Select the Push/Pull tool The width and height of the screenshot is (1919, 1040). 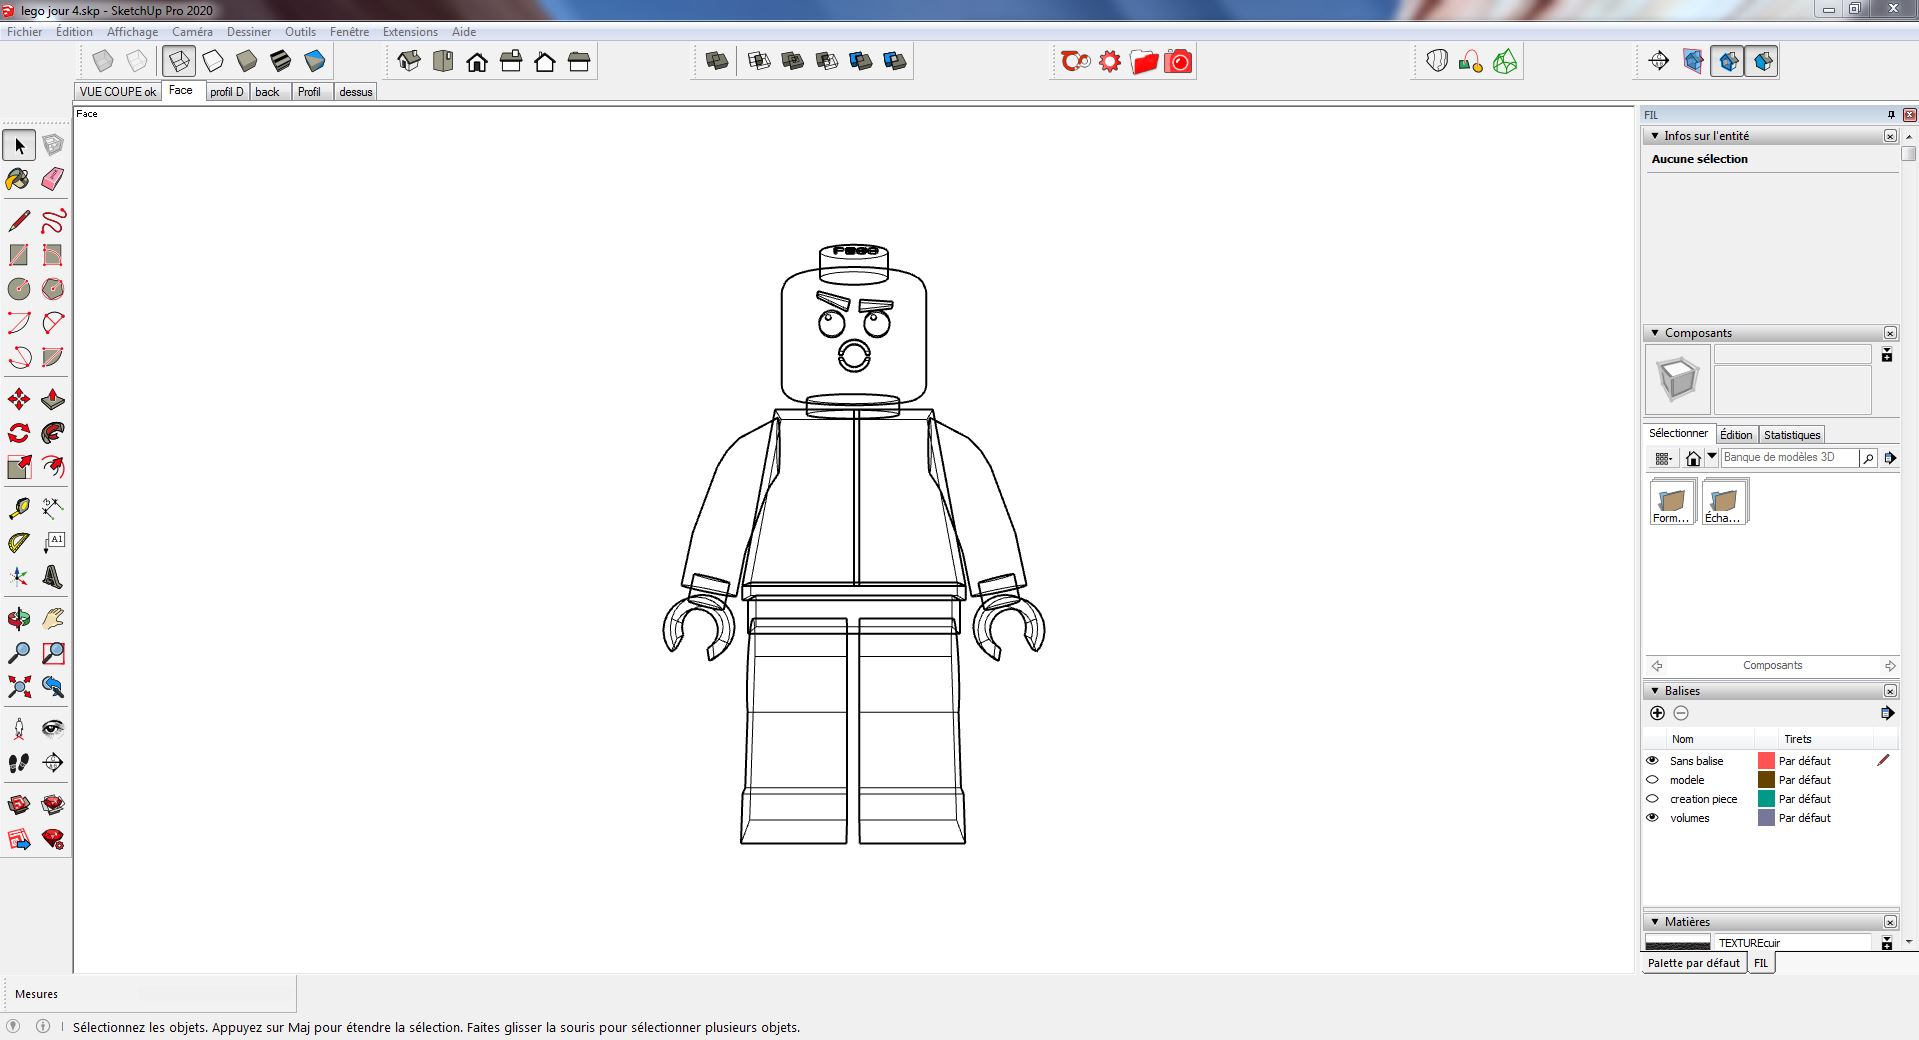[53, 400]
